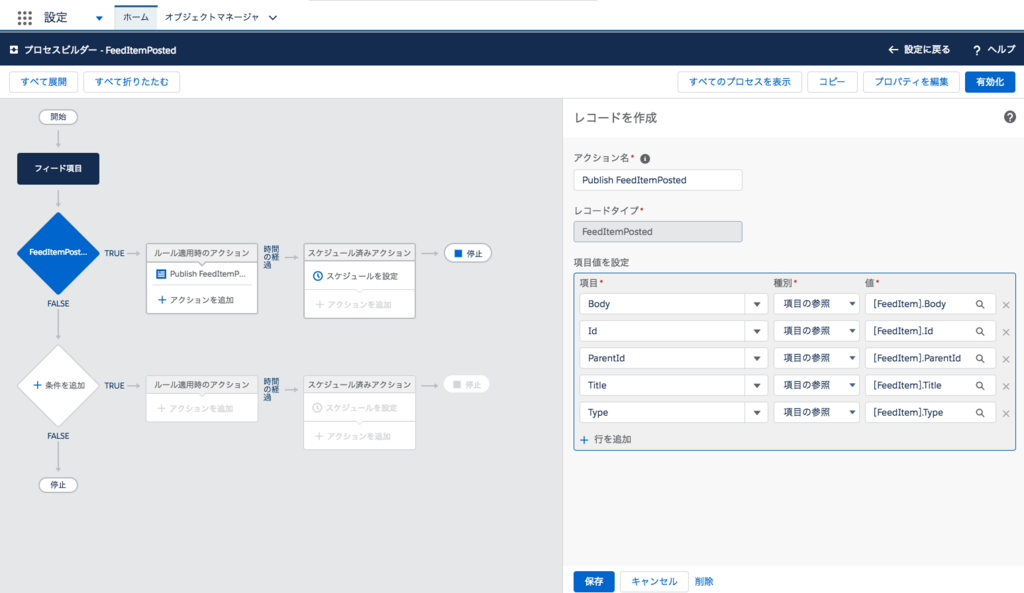The image size is (1024, 593).
Task: Click the [FeedItem].Title value field
Action: (930, 385)
